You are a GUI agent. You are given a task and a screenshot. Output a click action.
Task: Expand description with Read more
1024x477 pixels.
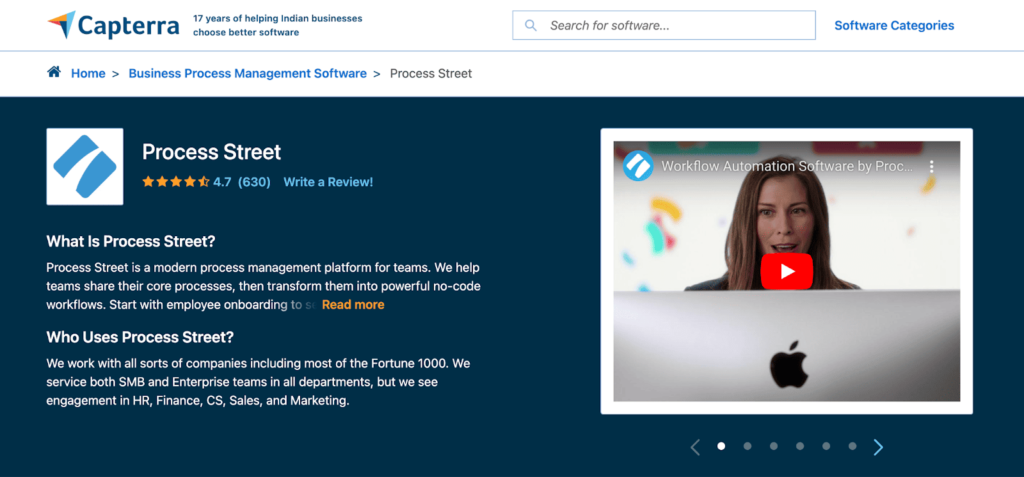coord(353,304)
